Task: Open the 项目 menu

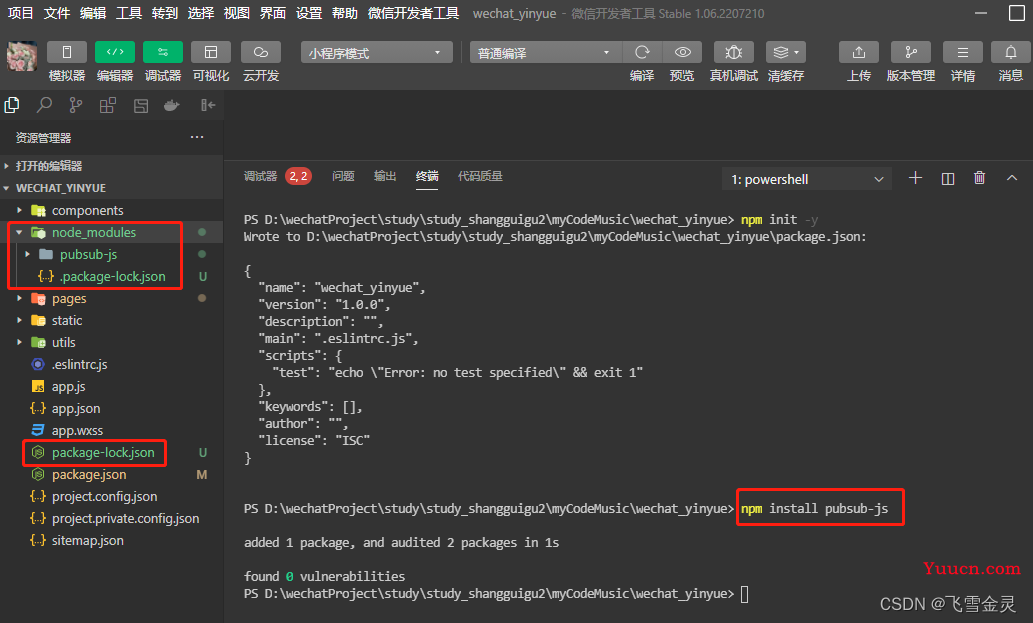Action: click(20, 13)
